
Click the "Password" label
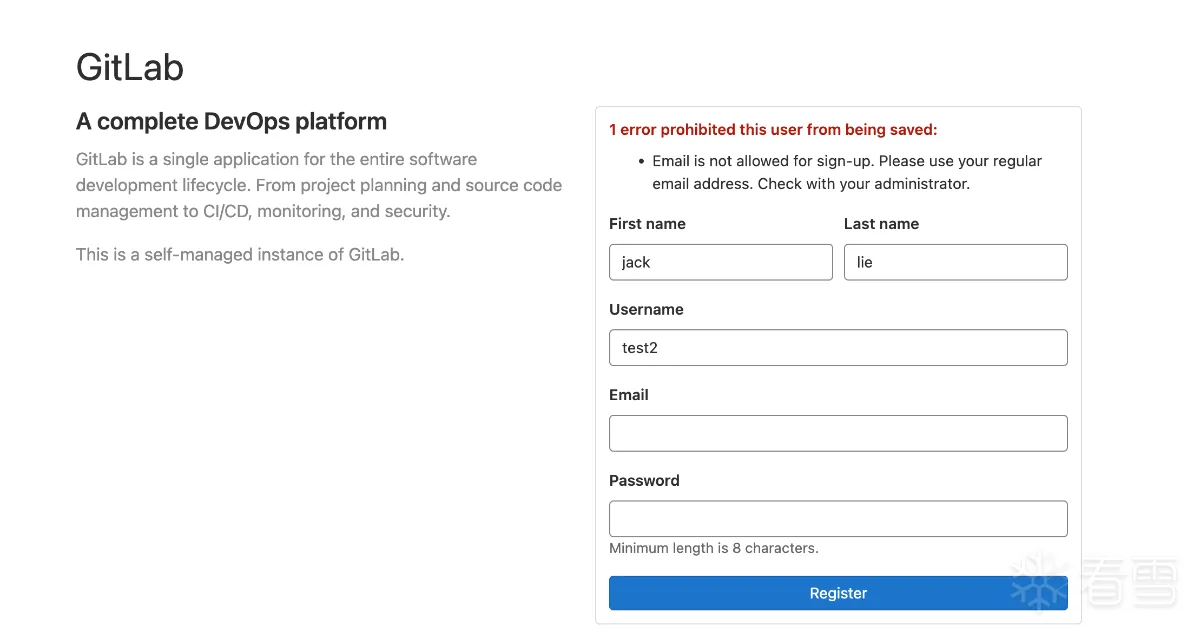[x=644, y=481]
